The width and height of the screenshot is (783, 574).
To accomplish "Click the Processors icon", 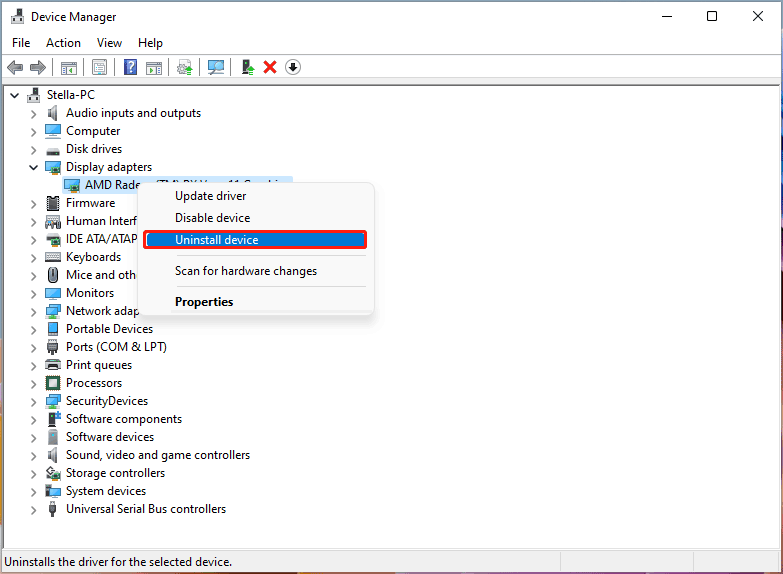I will click(53, 383).
